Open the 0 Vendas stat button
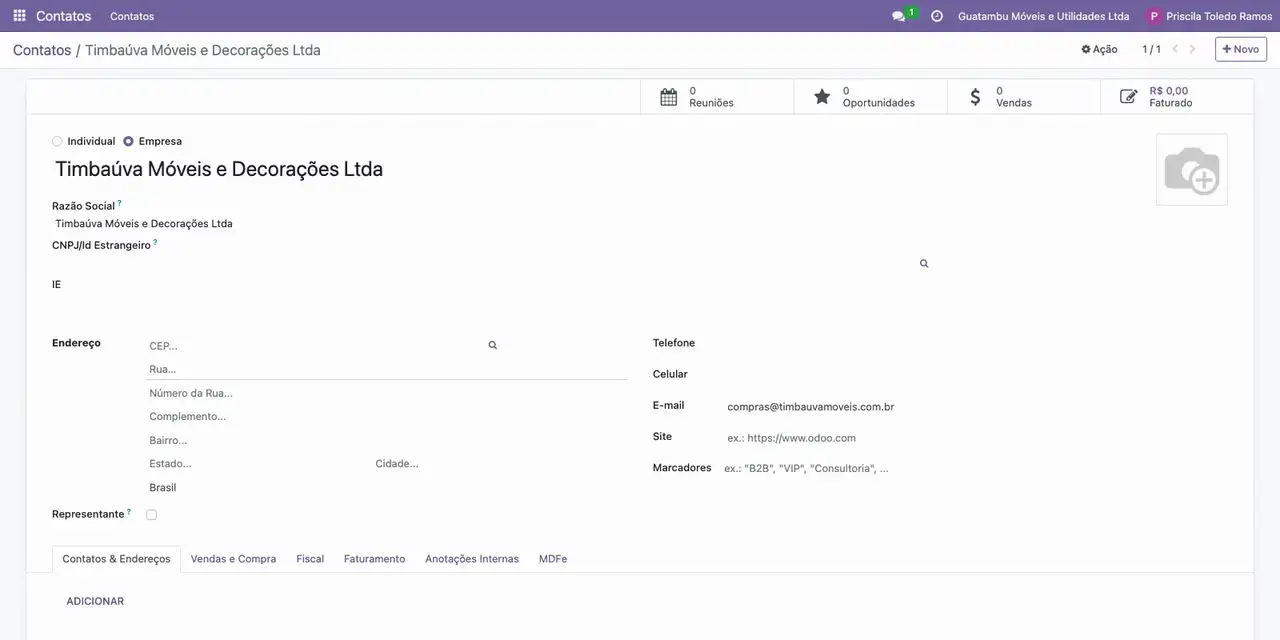1280x640 pixels. coord(1024,97)
